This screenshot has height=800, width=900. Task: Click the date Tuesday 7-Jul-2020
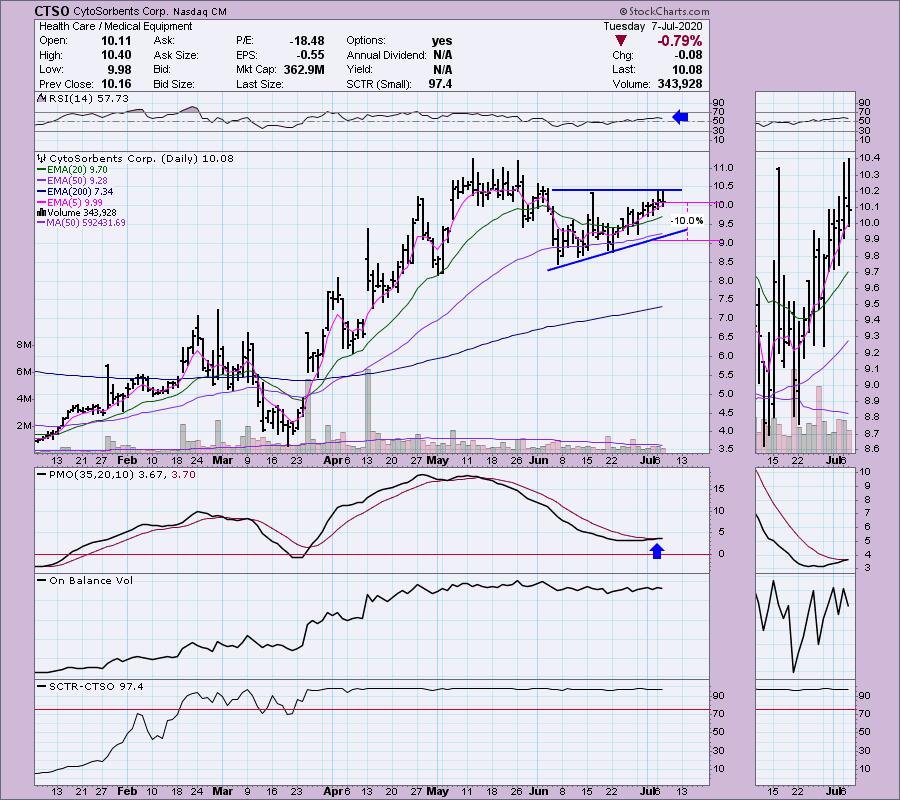click(653, 26)
